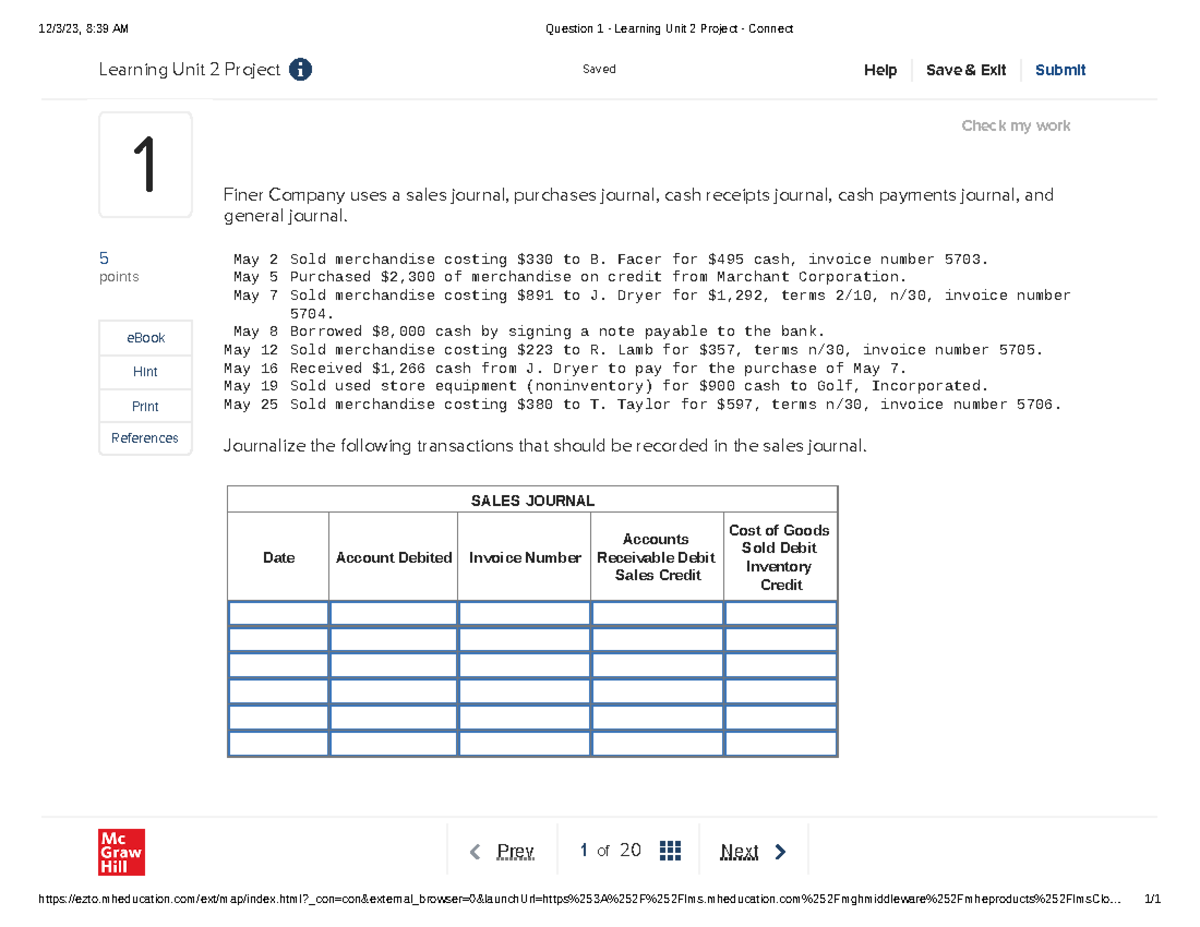Image resolution: width=1200 pixels, height=927 pixels.
Task: Open the info tooltip beside Learning Unit 2 Project
Action: point(298,69)
